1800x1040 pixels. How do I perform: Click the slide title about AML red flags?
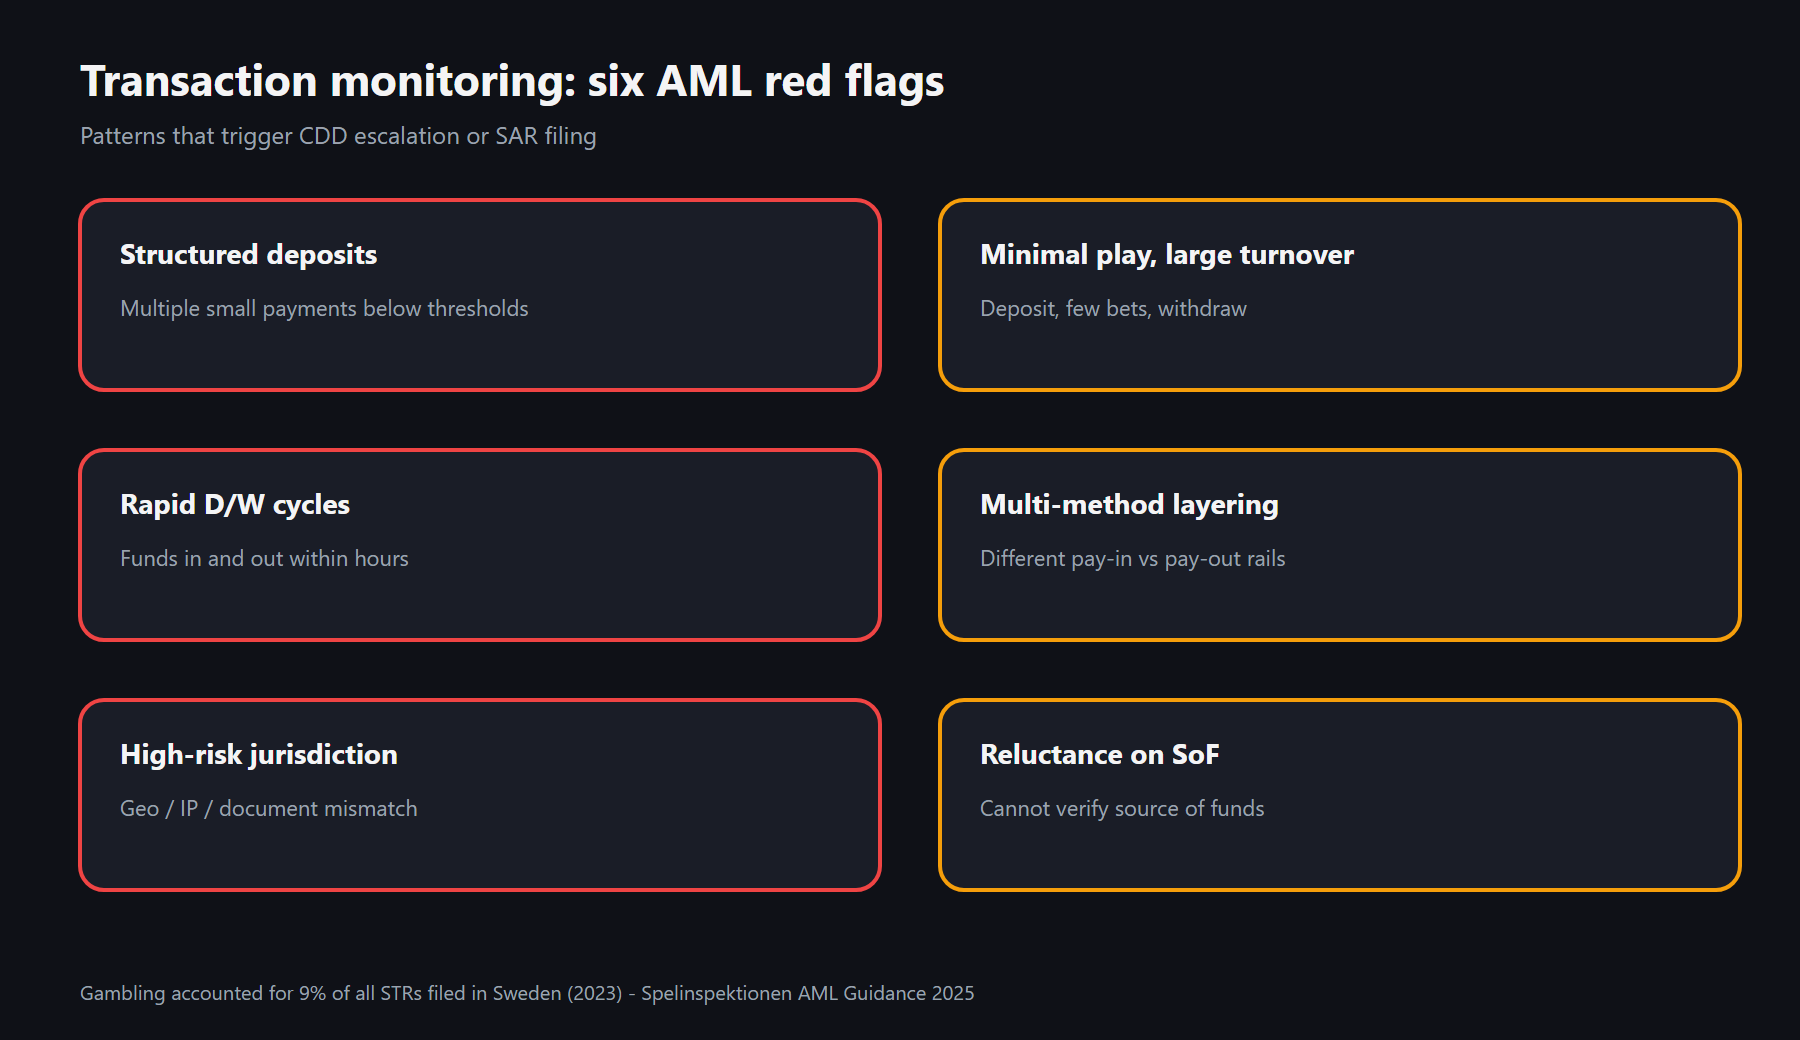[x=512, y=82]
